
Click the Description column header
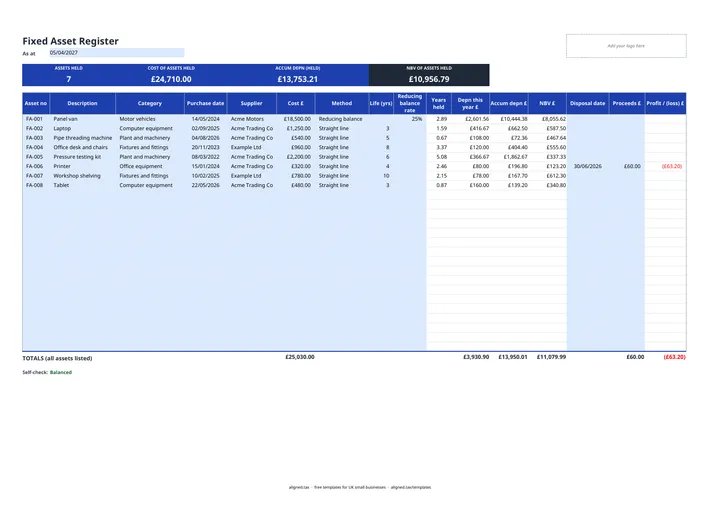tap(83, 103)
